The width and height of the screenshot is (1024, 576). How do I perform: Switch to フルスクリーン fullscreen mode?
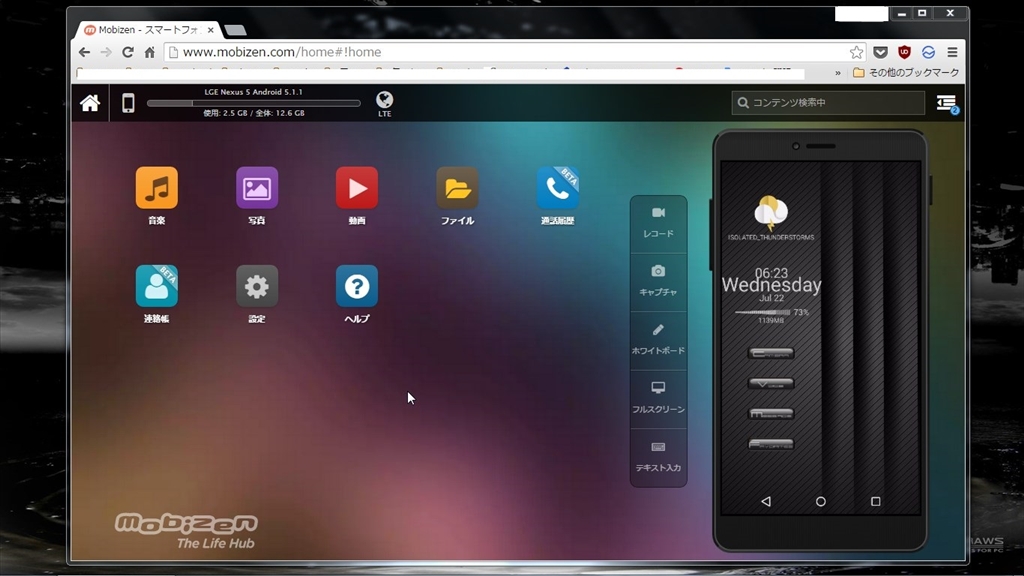pyautogui.click(x=658, y=398)
